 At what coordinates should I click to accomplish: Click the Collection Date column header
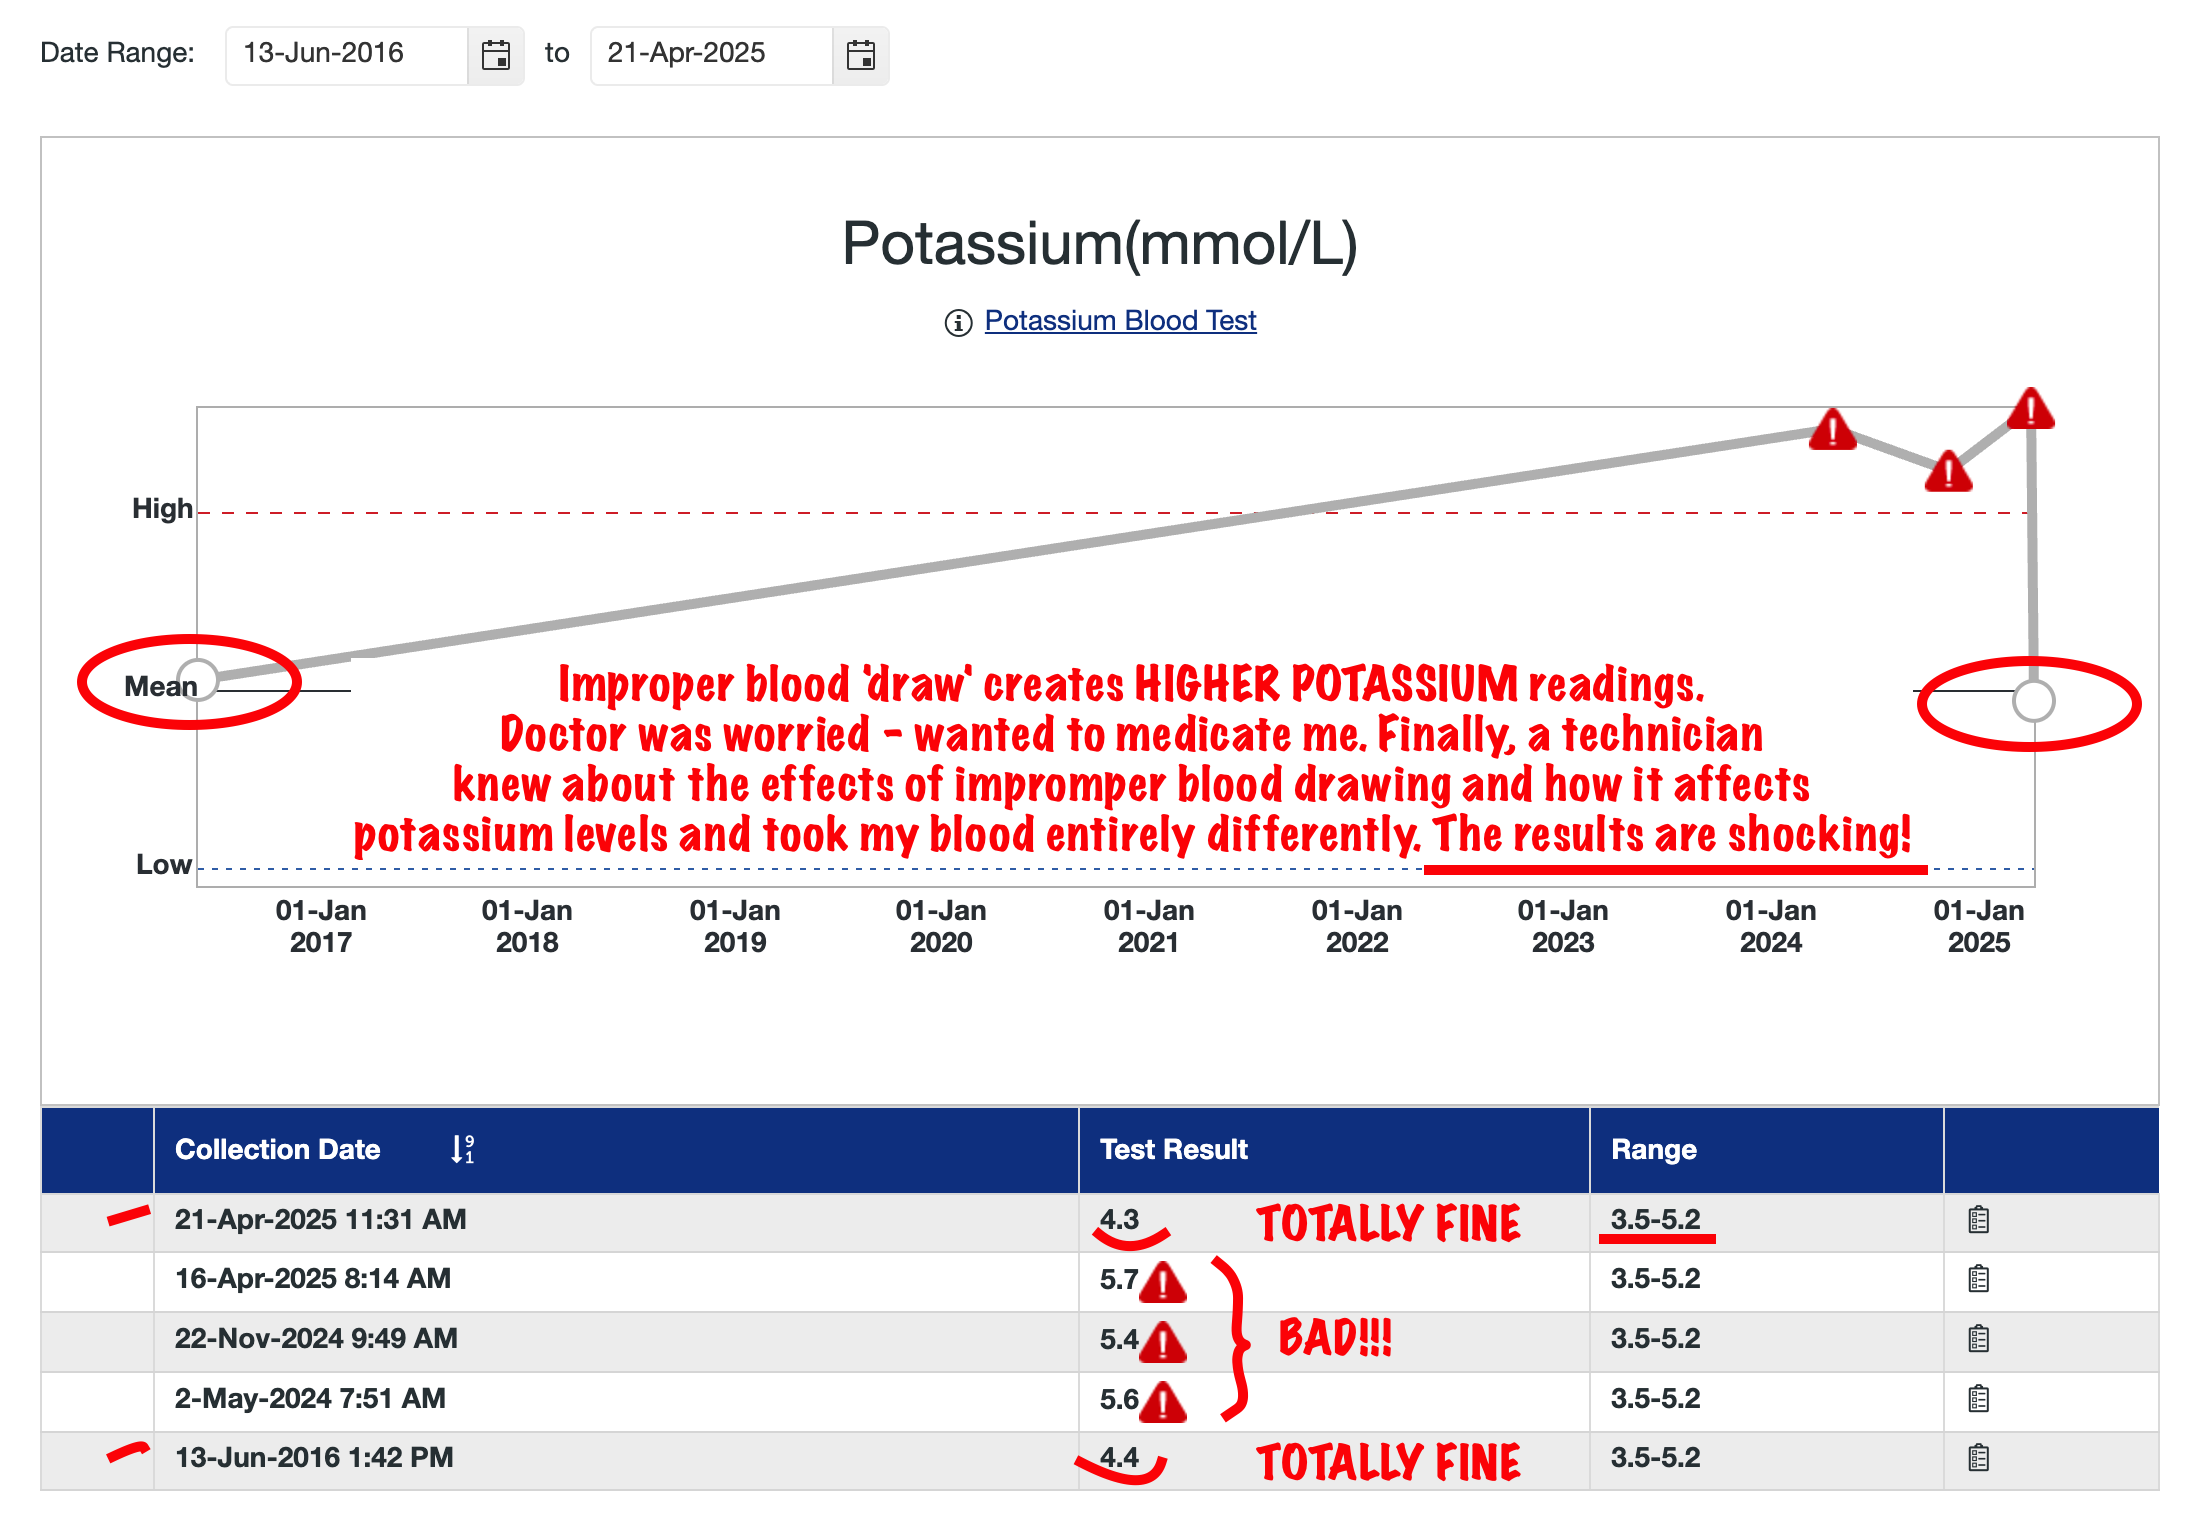tap(278, 1149)
